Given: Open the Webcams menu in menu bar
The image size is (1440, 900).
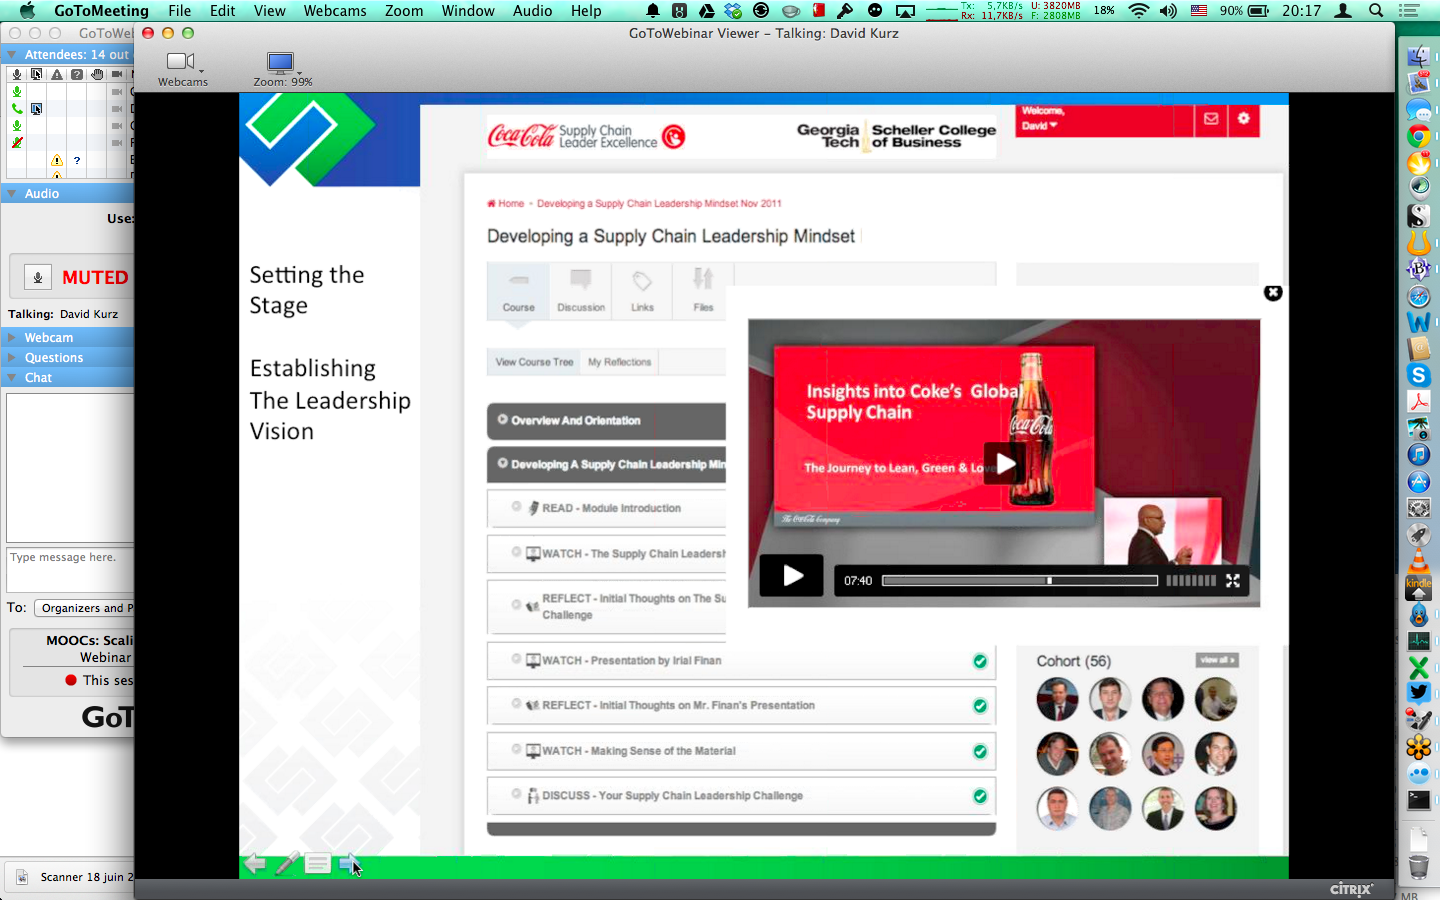Looking at the screenshot, I should pos(335,11).
